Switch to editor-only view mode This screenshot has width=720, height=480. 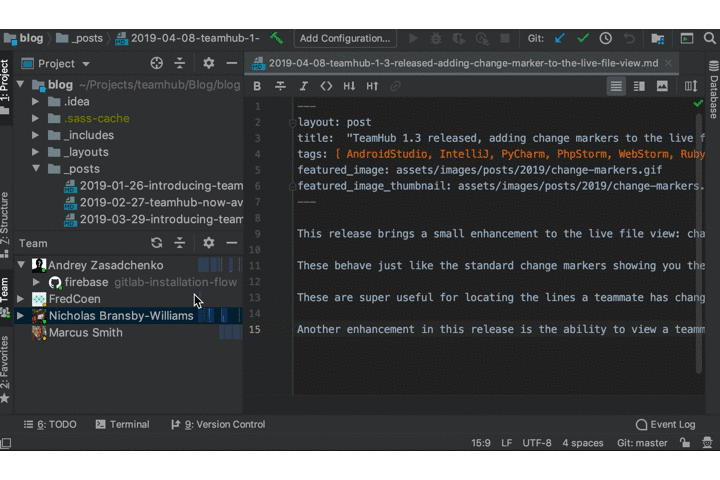pyautogui.click(x=616, y=86)
